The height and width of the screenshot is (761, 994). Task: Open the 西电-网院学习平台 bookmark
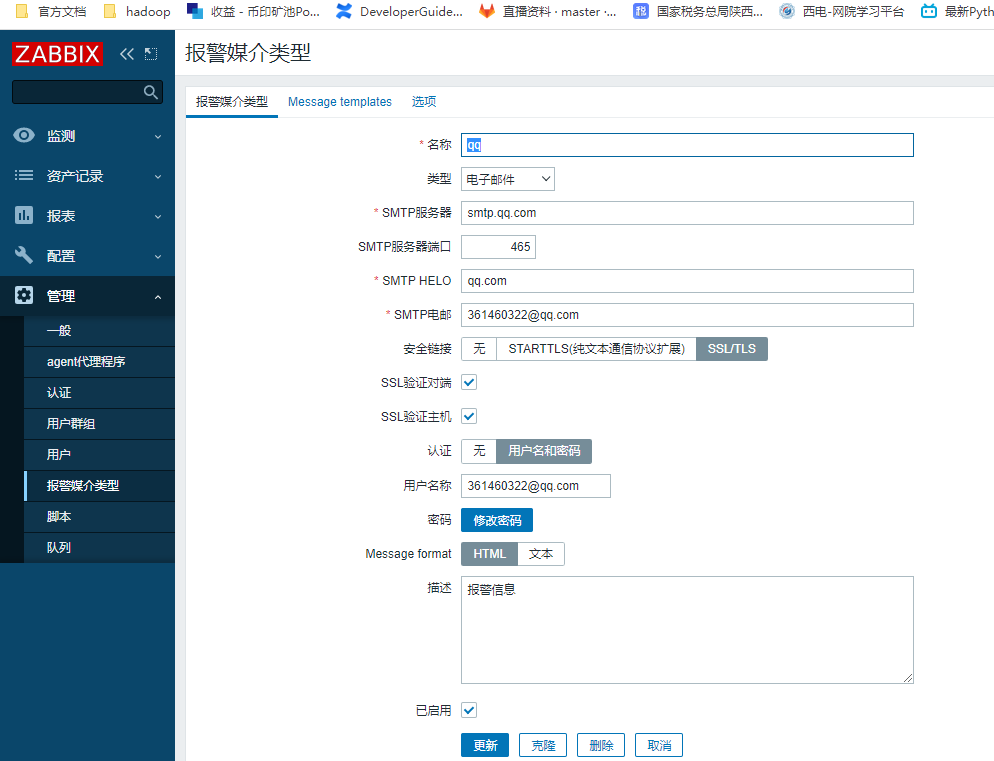point(842,11)
